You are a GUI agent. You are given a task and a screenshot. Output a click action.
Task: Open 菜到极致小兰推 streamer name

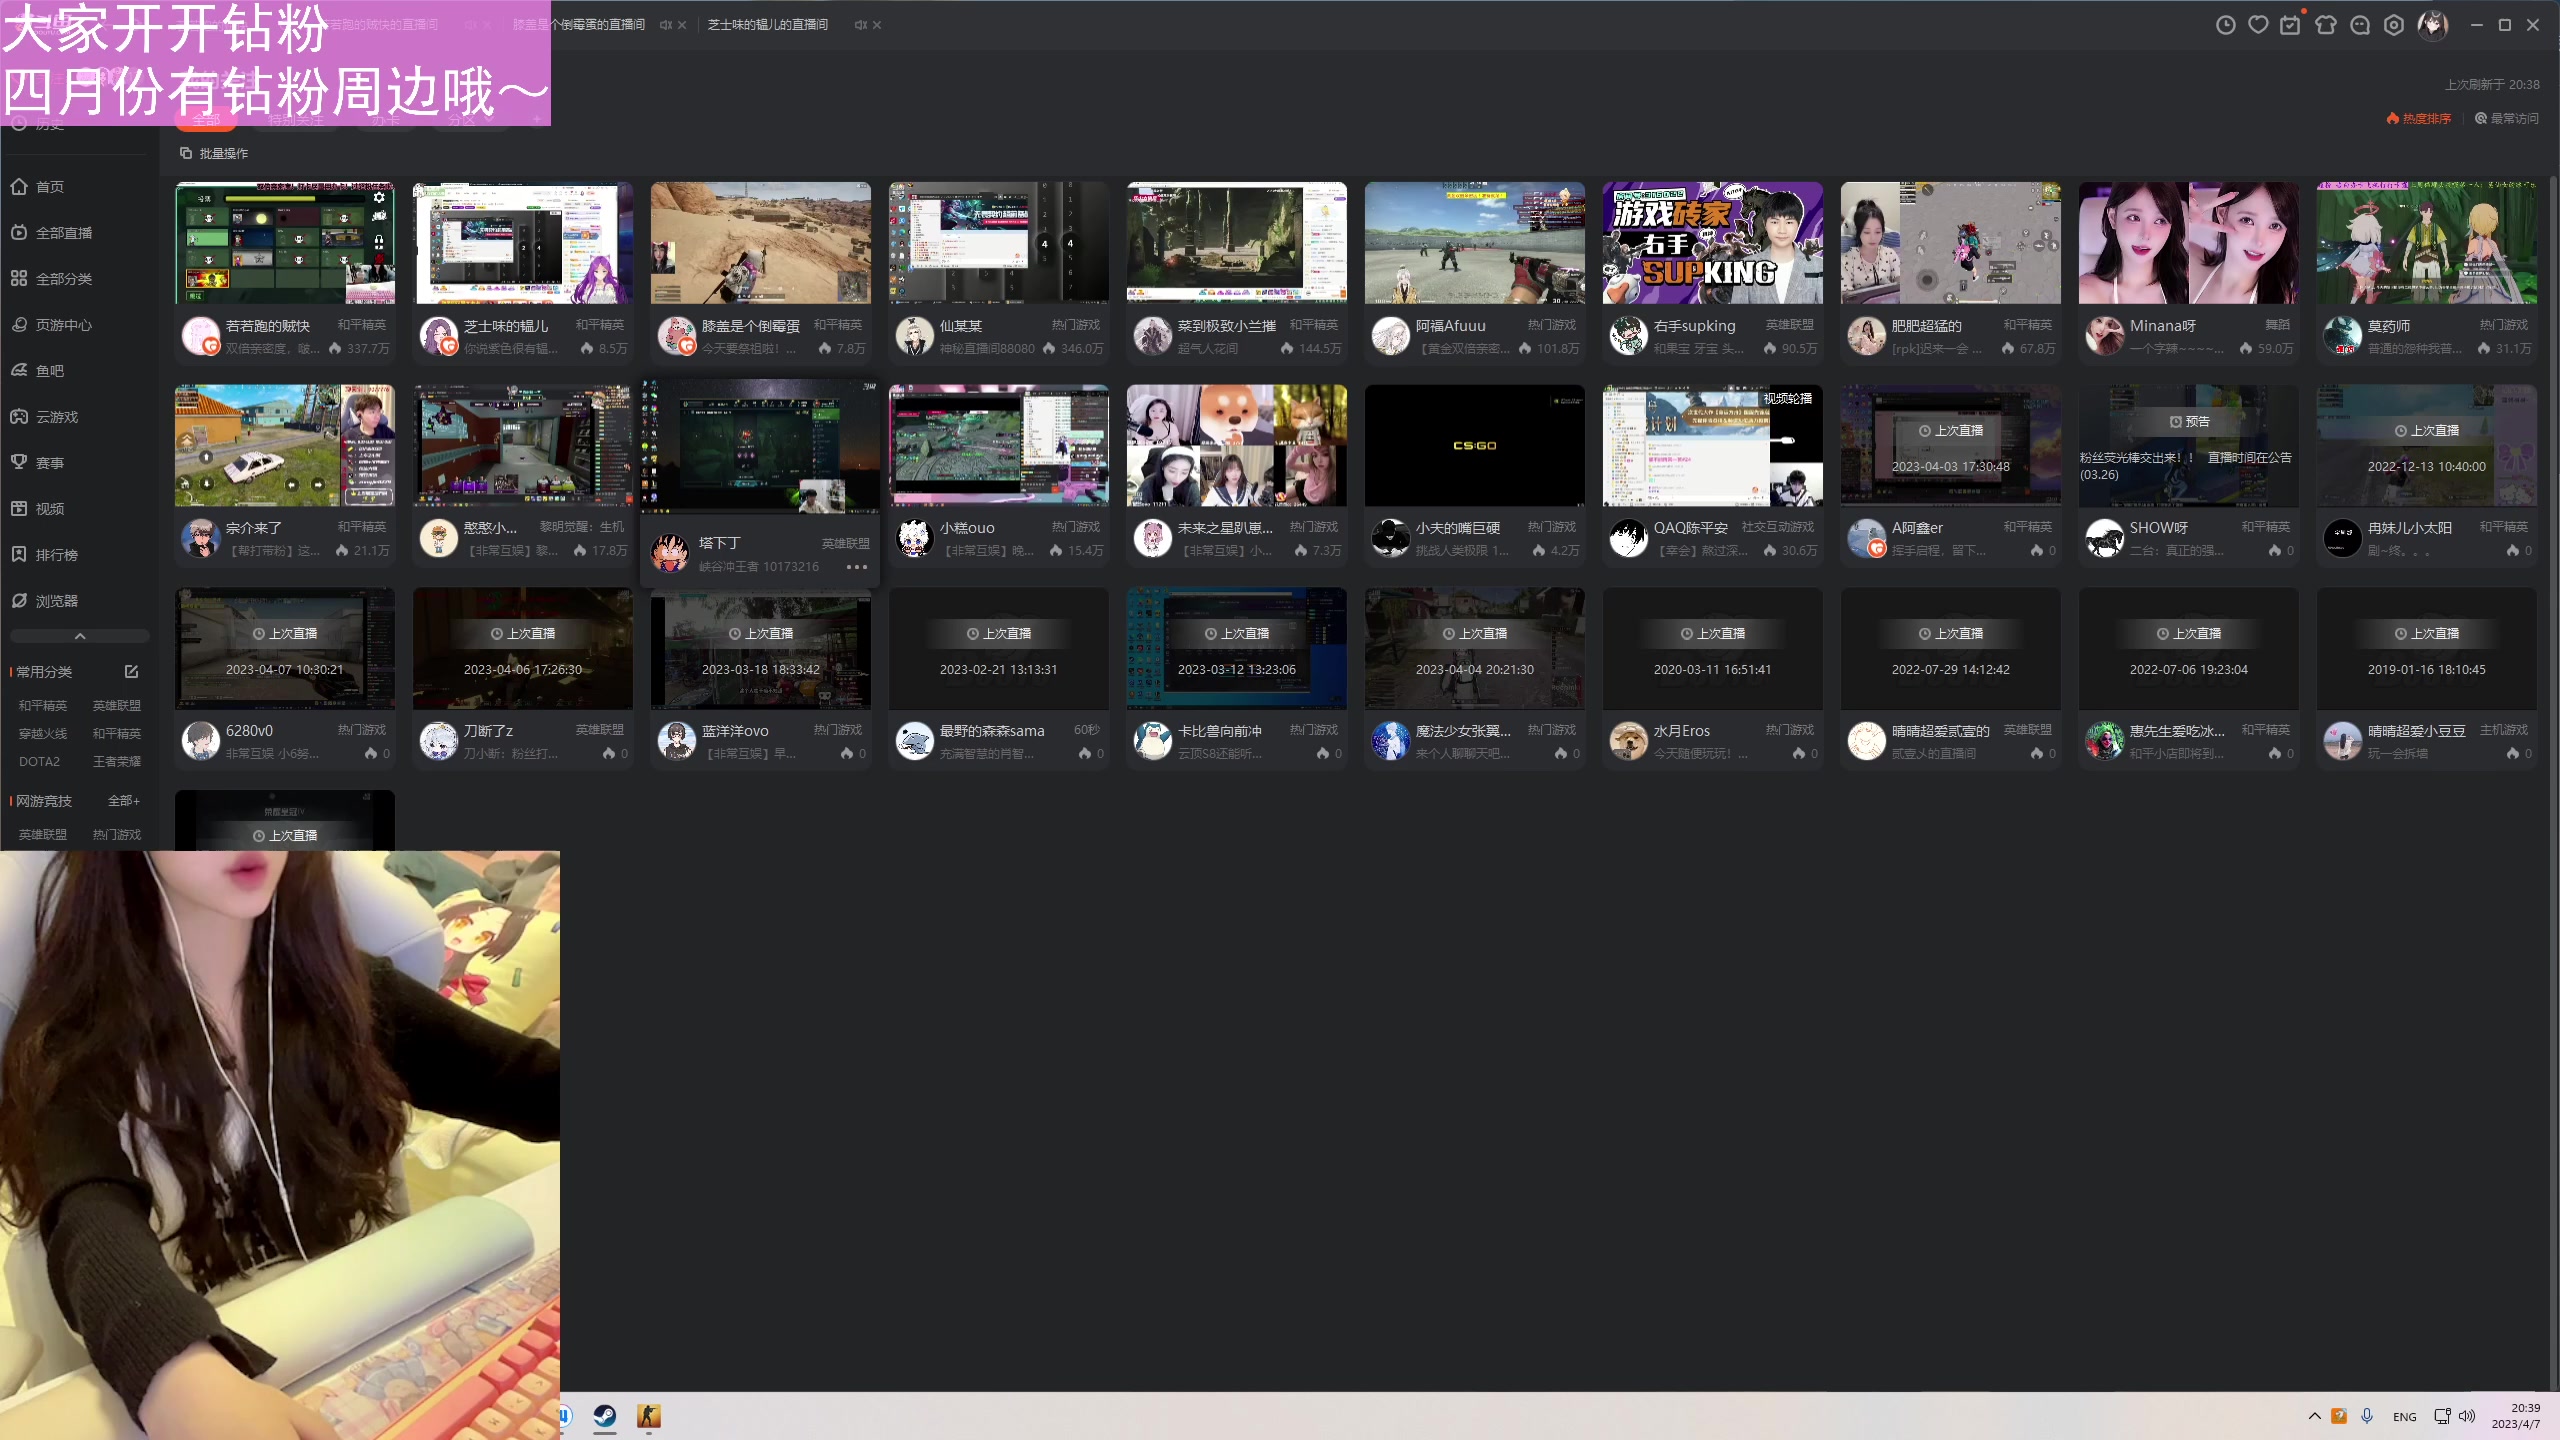pyautogui.click(x=1227, y=326)
